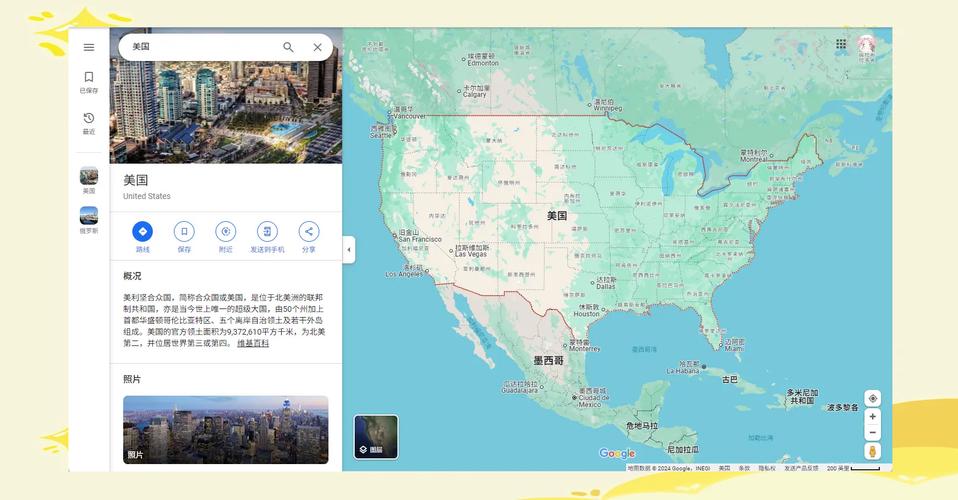Open the Recents (最近) history
This screenshot has height=500, width=958.
[89, 123]
